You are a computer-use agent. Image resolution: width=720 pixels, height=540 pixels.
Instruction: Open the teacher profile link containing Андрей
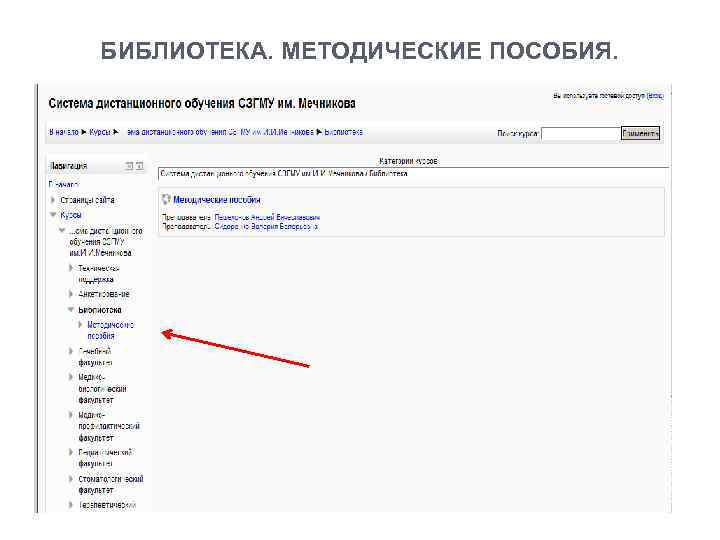(x=267, y=217)
